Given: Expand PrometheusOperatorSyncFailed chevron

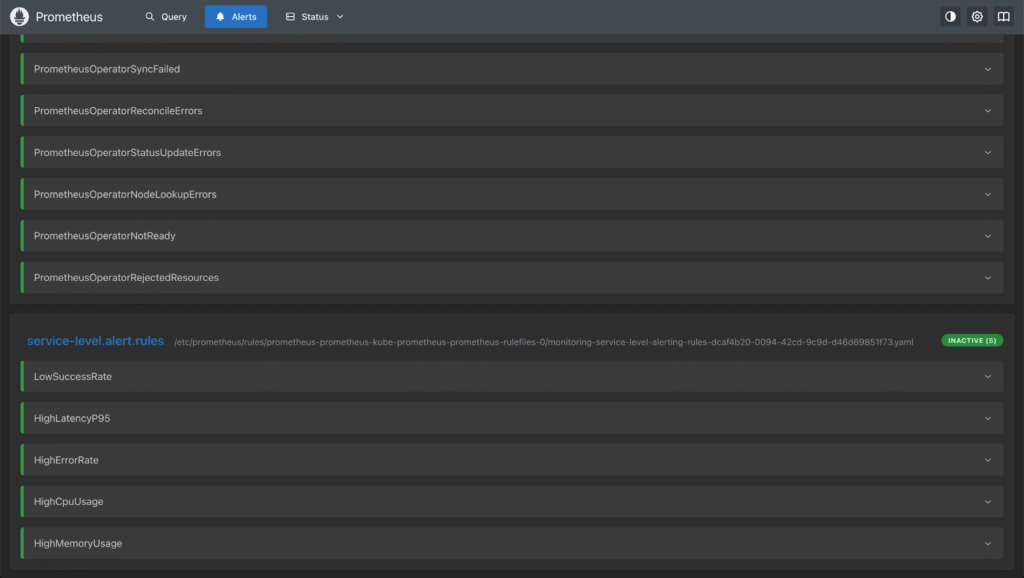Looking at the screenshot, I should click(x=987, y=69).
